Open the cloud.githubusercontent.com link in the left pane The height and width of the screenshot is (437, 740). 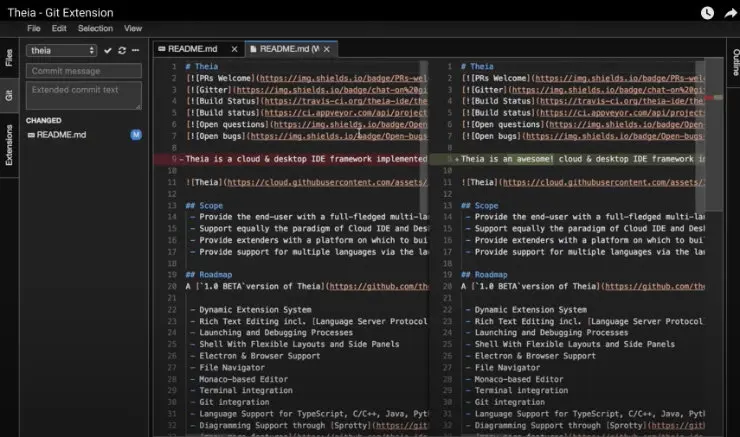(328, 182)
